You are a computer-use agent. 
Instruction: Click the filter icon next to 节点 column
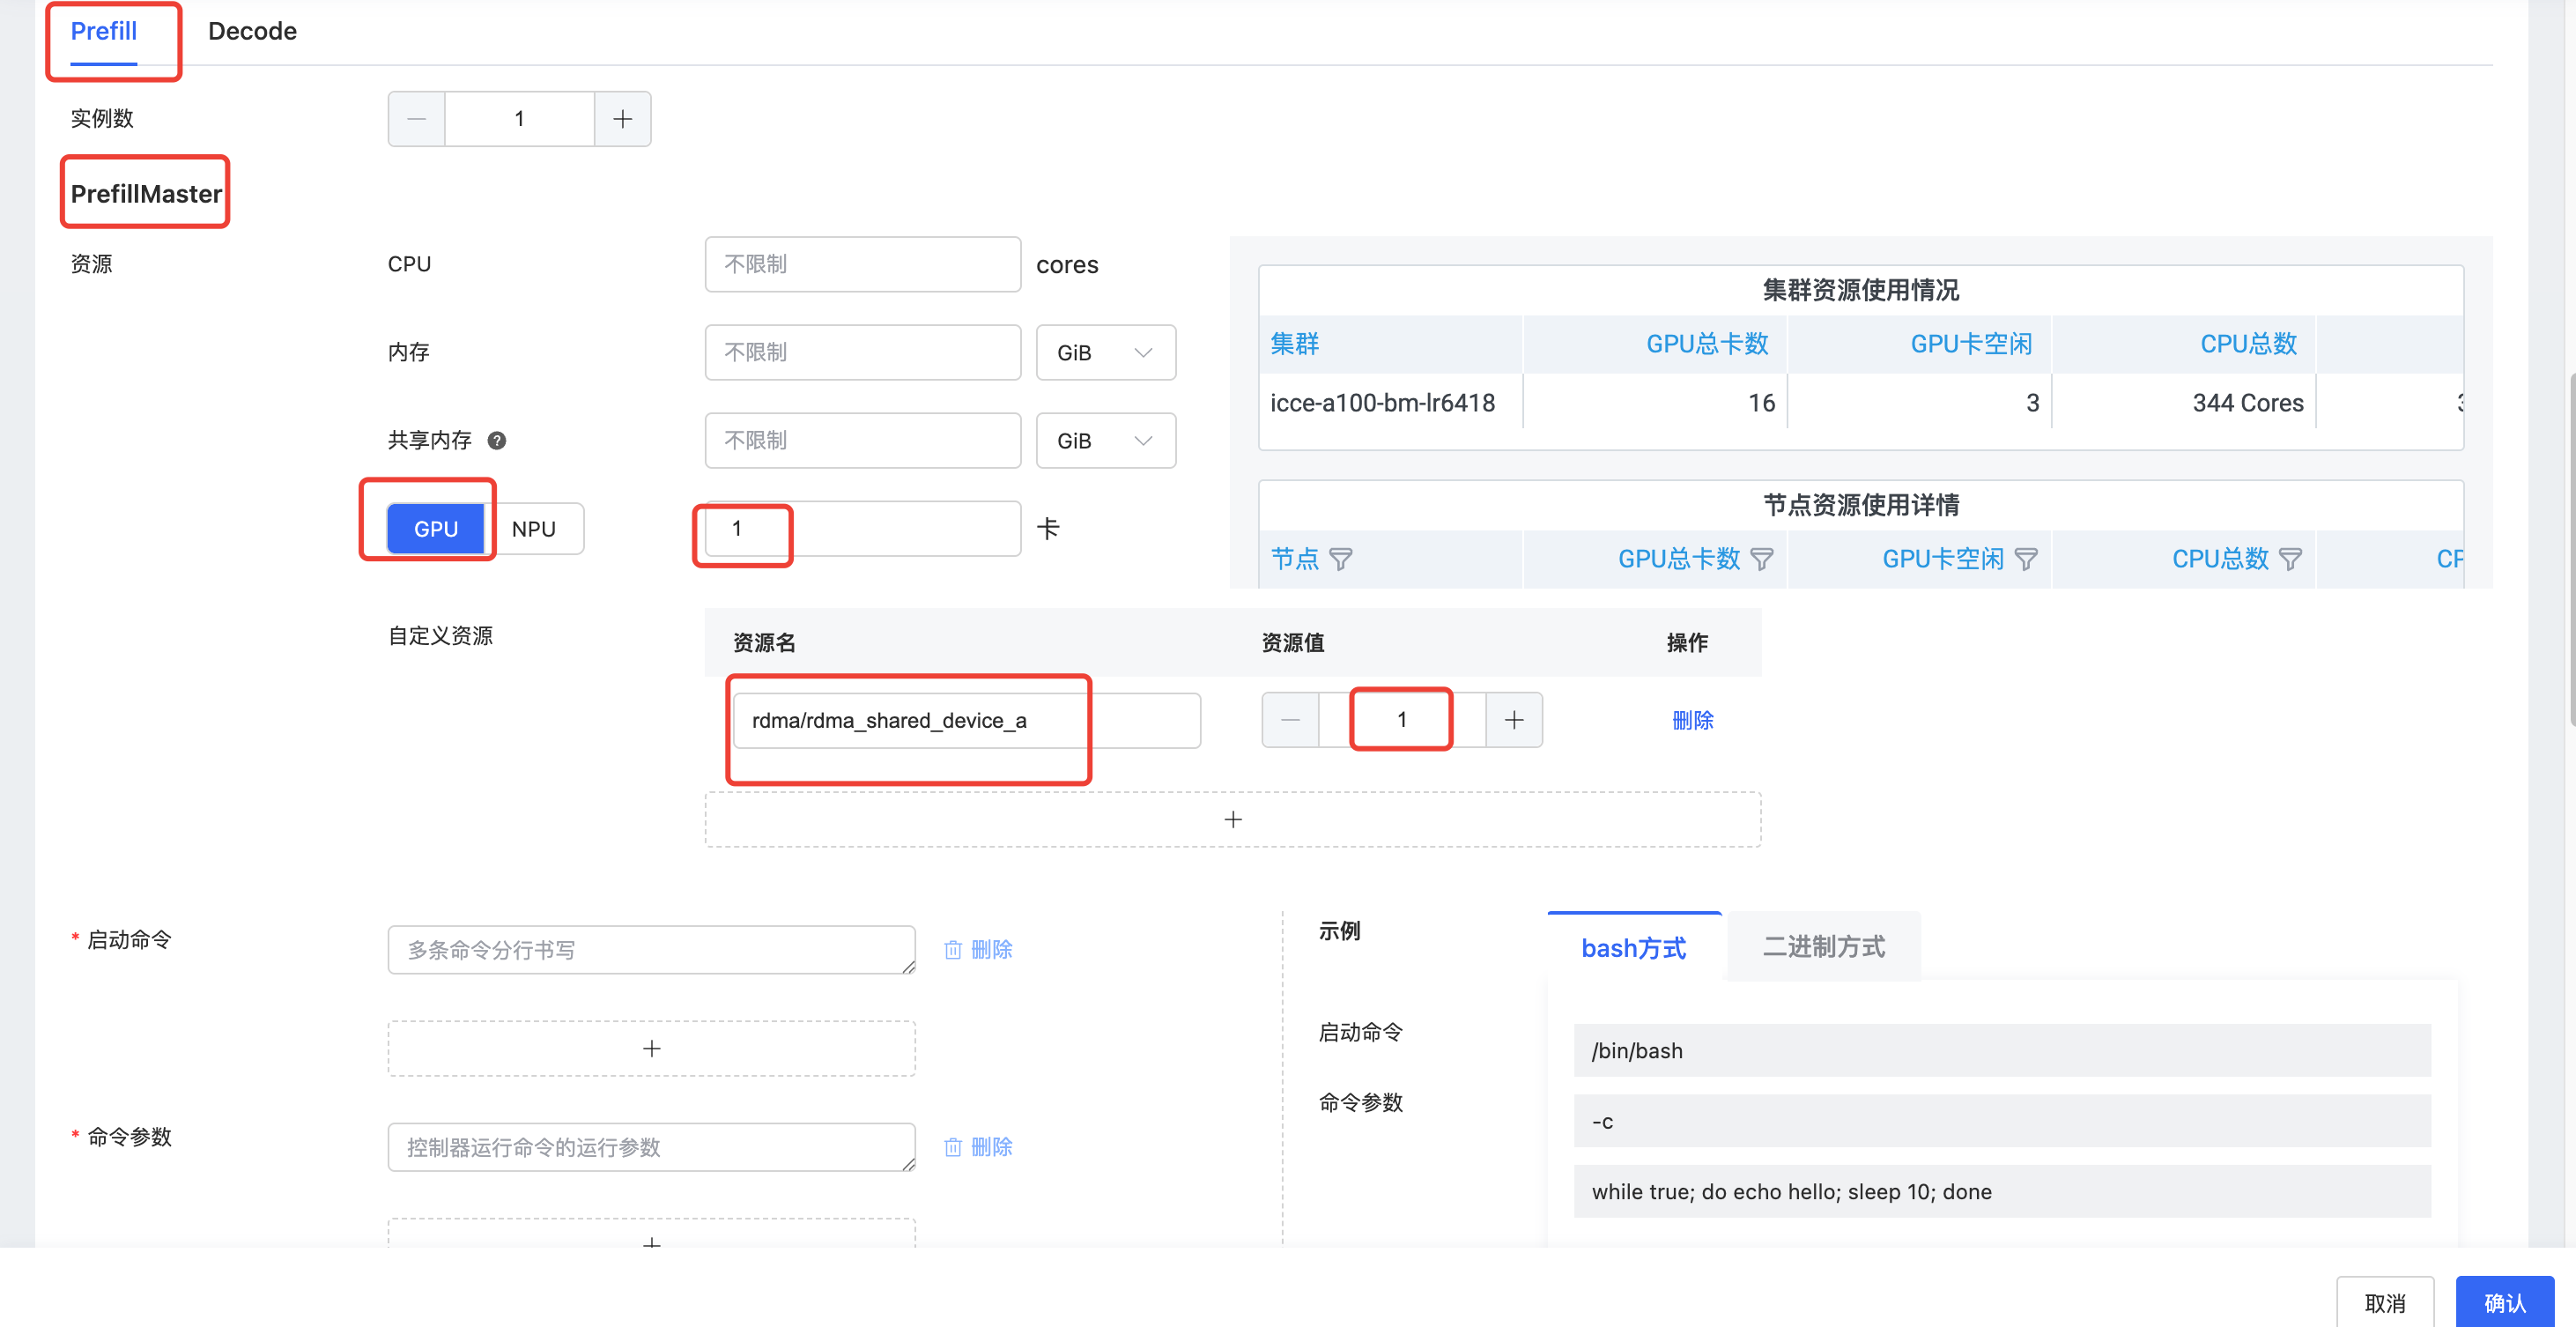[1341, 559]
